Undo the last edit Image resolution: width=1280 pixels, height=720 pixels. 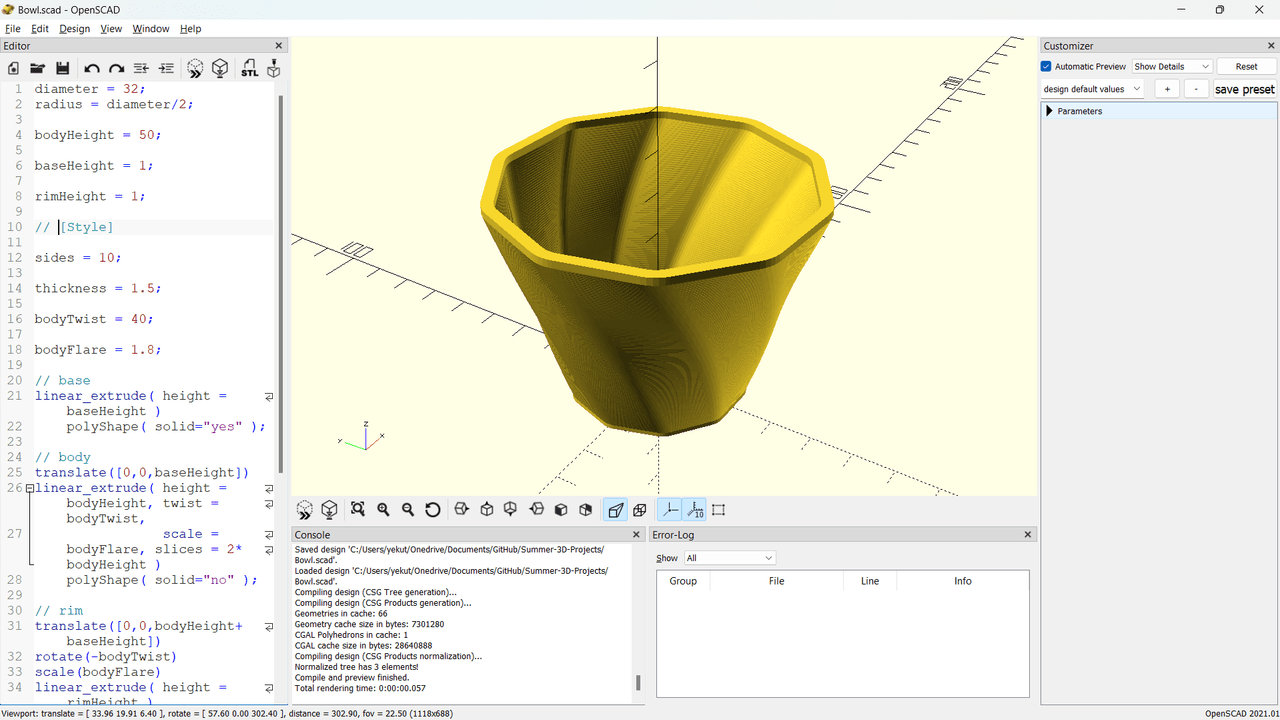pyautogui.click(x=92, y=68)
